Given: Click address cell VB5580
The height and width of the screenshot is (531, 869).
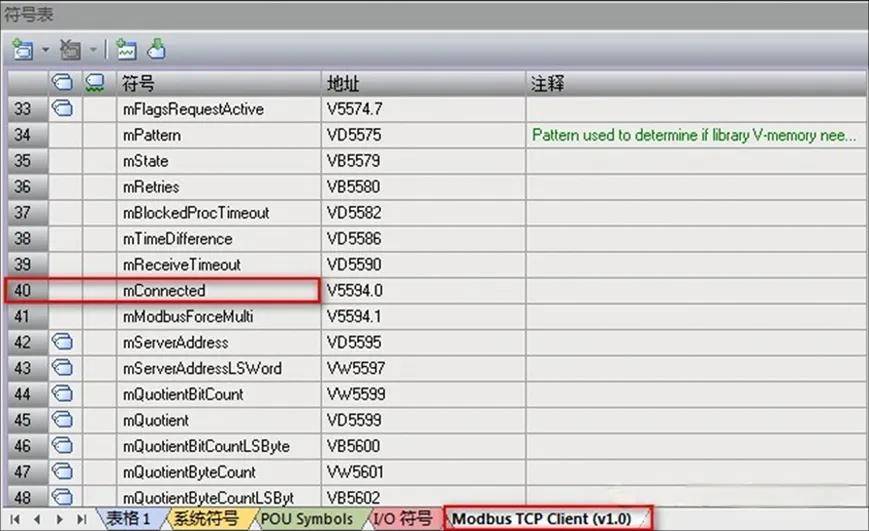Looking at the screenshot, I should click(x=423, y=187).
